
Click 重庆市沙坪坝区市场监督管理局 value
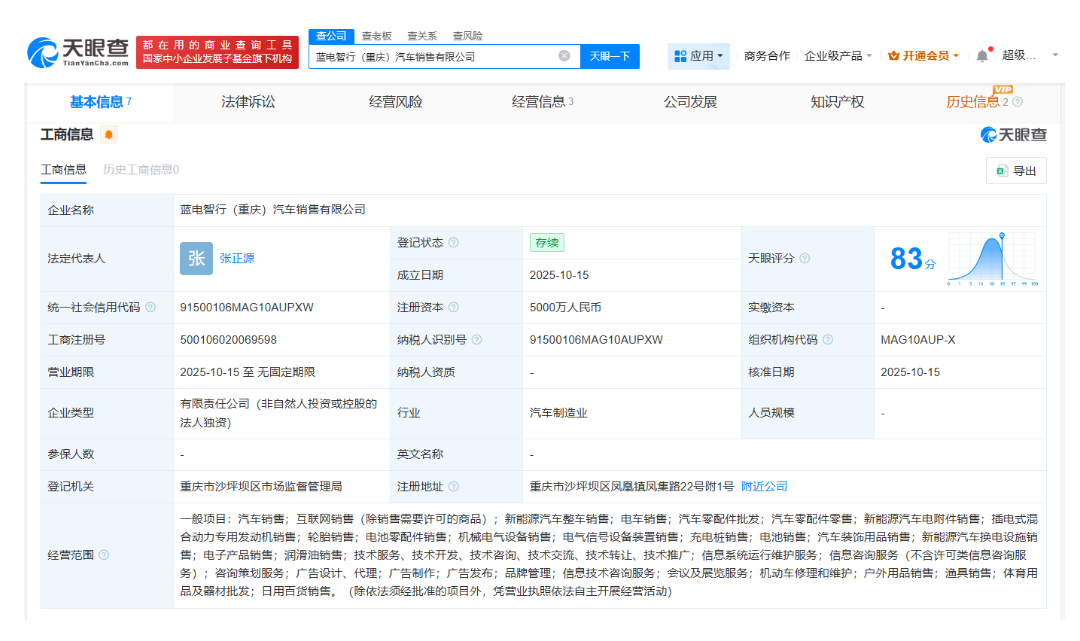tap(261, 487)
